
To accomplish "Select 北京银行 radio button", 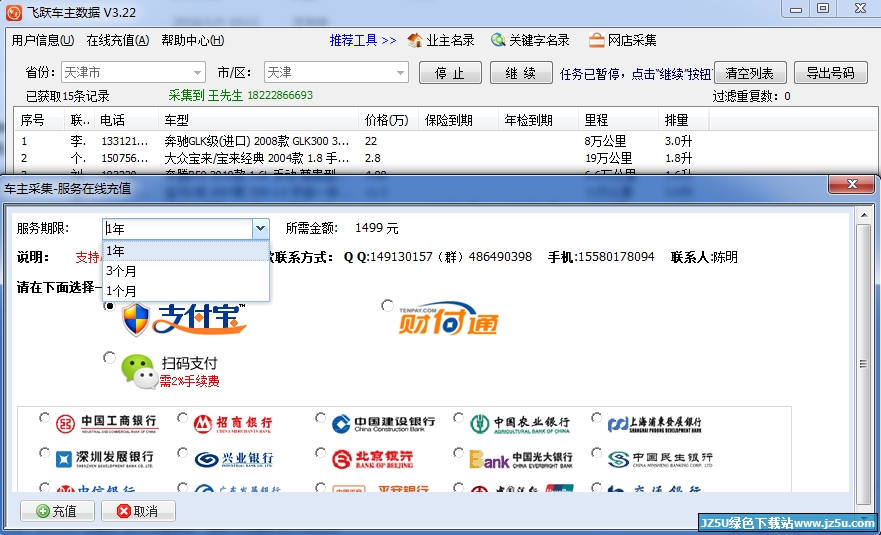I will [320, 452].
